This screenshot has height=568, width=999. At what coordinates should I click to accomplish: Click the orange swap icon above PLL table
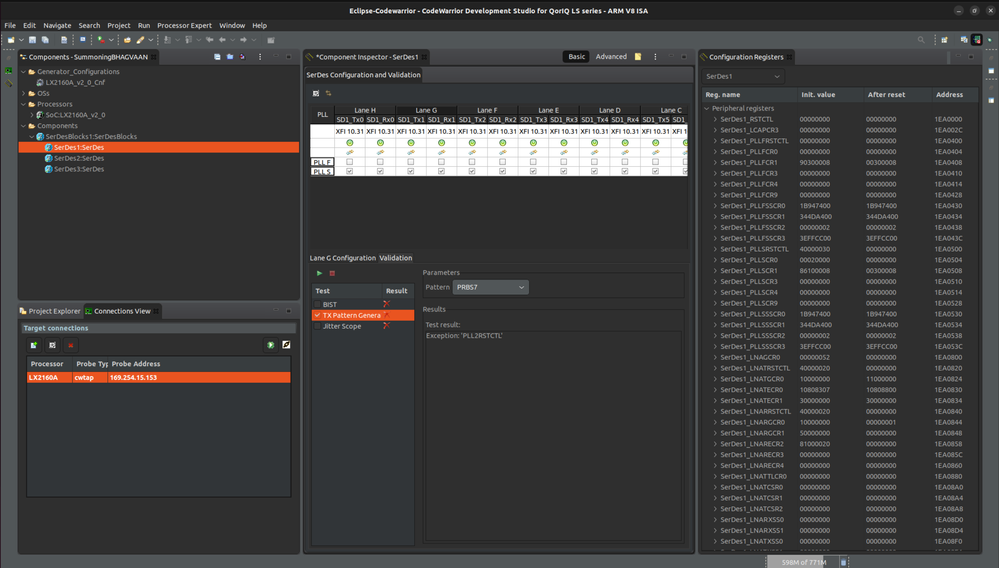(329, 94)
